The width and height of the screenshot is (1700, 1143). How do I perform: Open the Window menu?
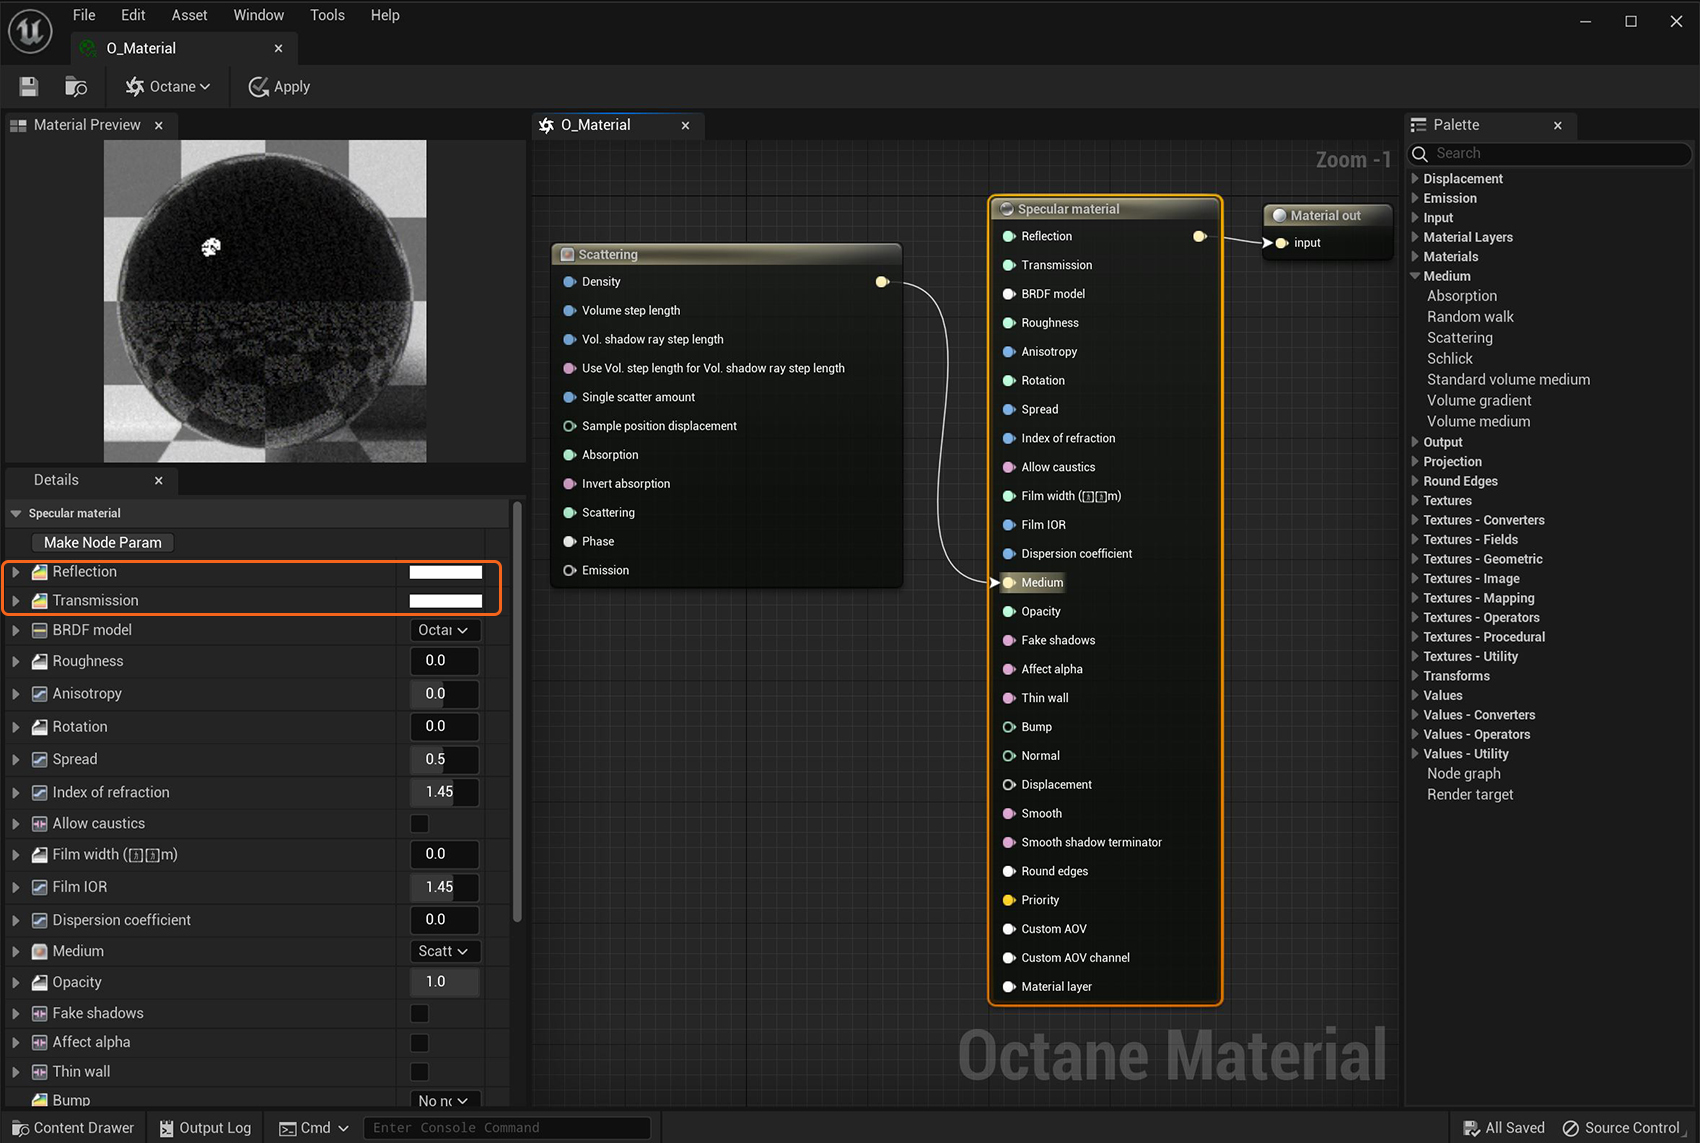tap(258, 15)
